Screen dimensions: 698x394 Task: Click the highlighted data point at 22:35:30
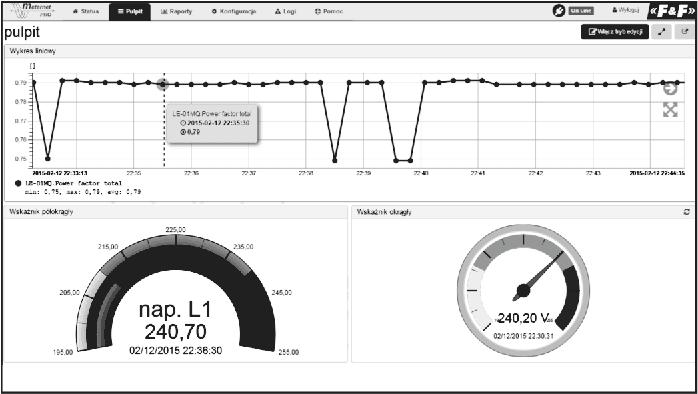163,84
